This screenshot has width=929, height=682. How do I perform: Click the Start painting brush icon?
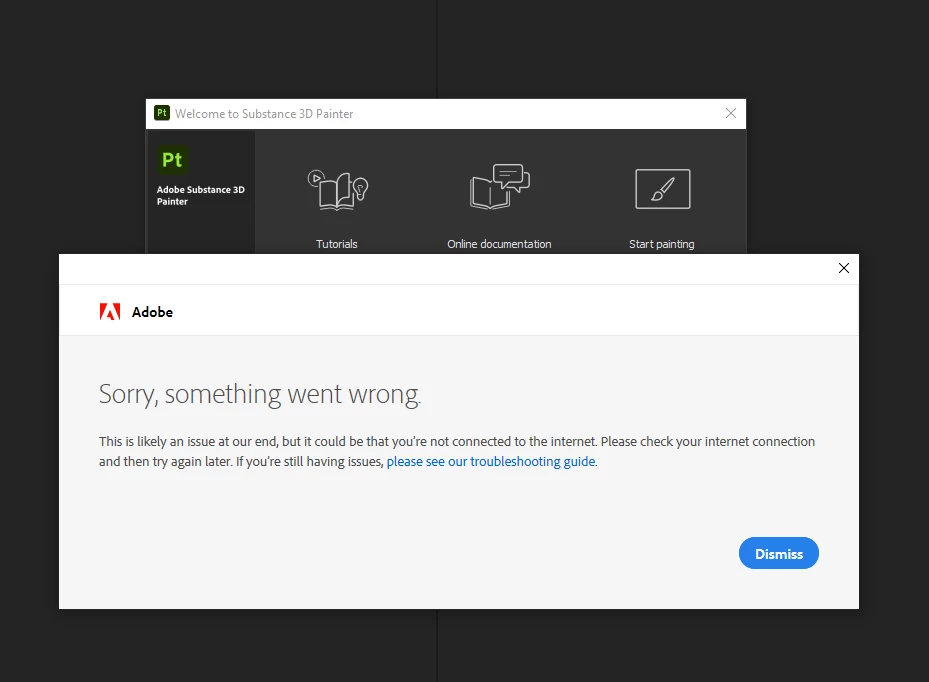pyautogui.click(x=662, y=189)
